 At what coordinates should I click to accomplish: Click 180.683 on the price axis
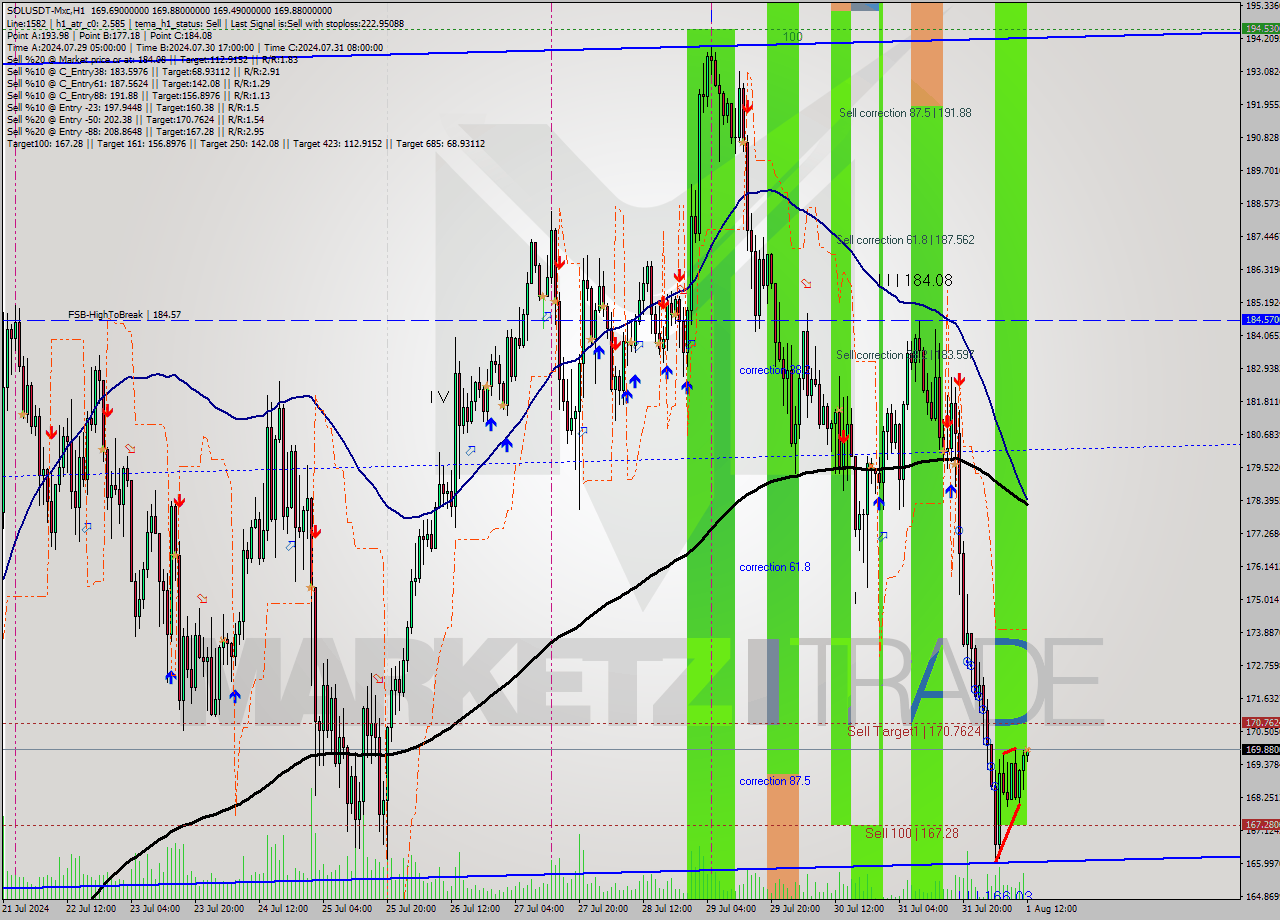coord(1262,435)
